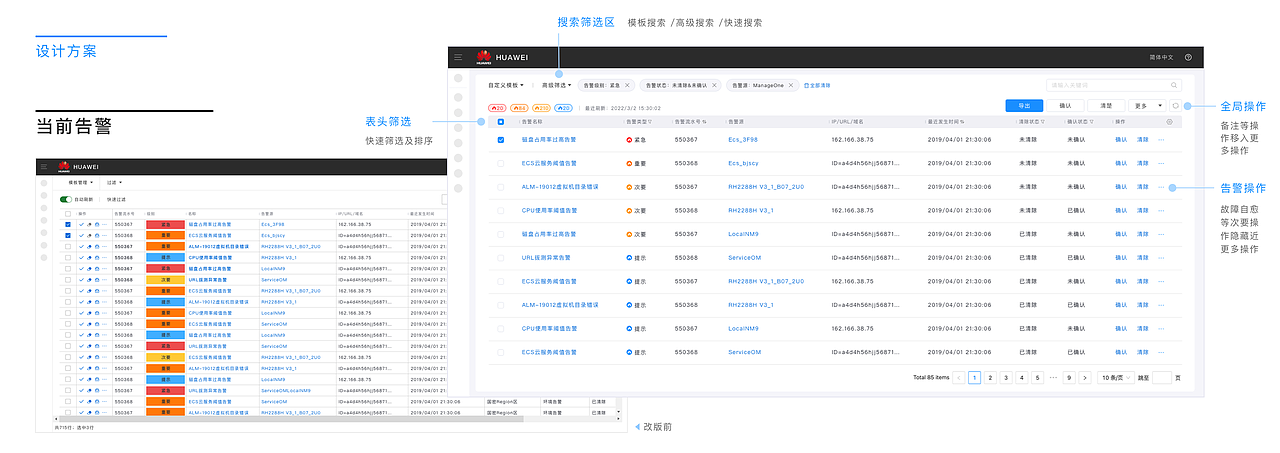Click yellow 次要 severity cell in old URL探测异常告警 row
The width and height of the screenshot is (1280, 453).
coord(165,280)
